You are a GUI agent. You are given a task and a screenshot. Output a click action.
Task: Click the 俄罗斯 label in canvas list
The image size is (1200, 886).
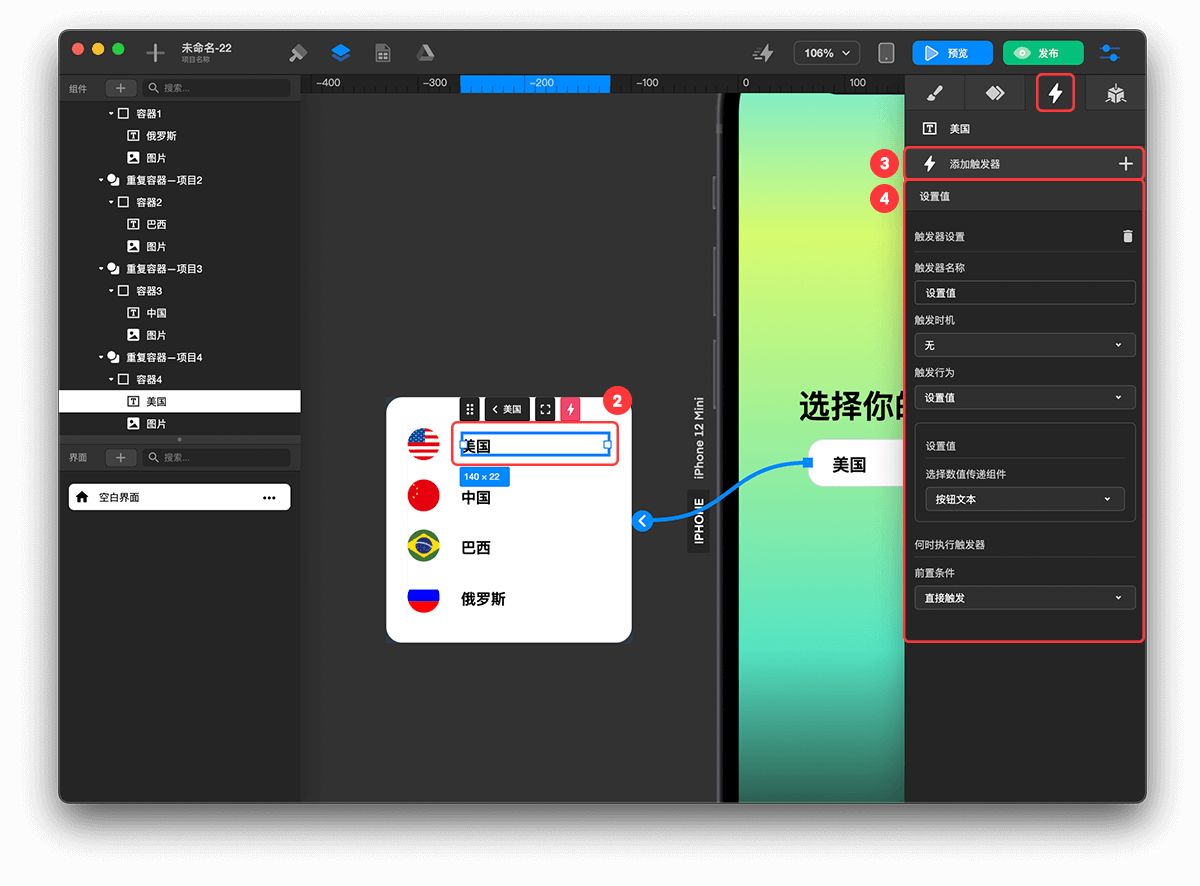(x=483, y=599)
